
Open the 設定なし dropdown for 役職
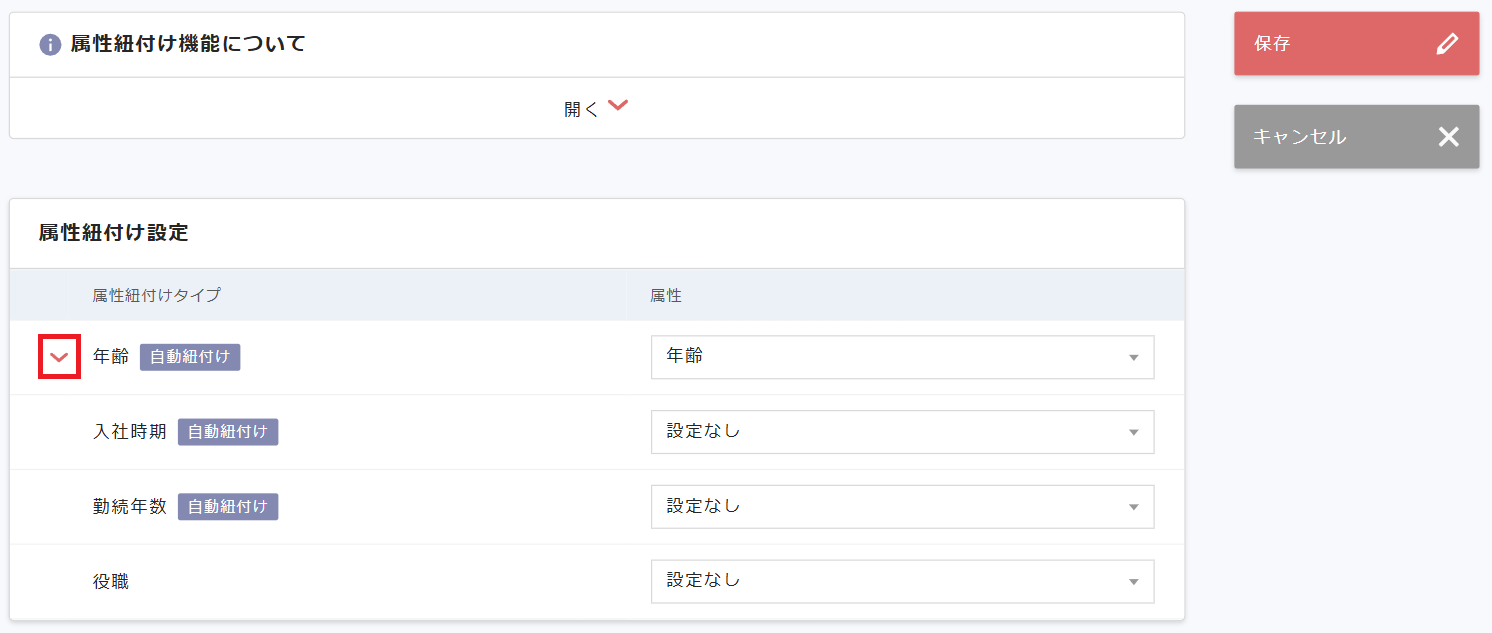[901, 581]
